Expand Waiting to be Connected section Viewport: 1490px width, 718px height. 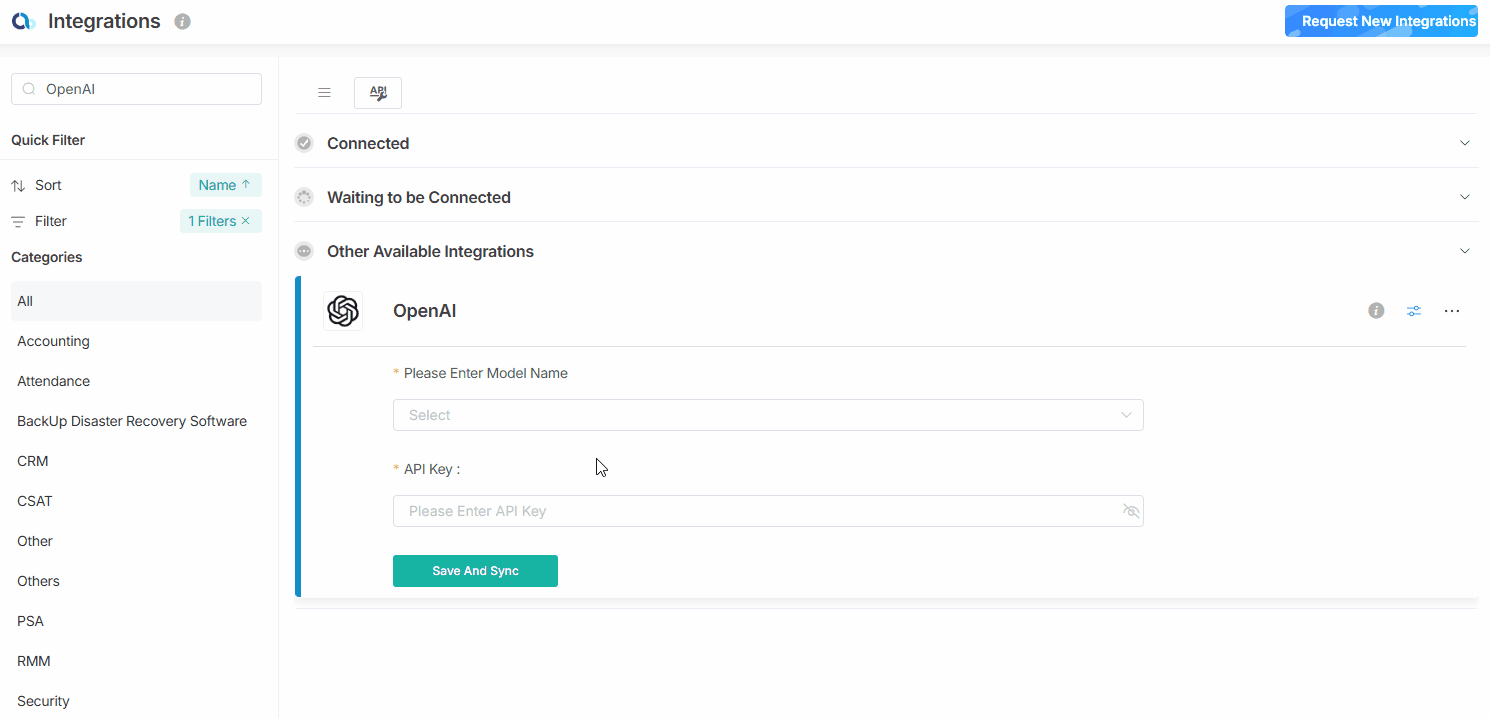tap(1464, 197)
